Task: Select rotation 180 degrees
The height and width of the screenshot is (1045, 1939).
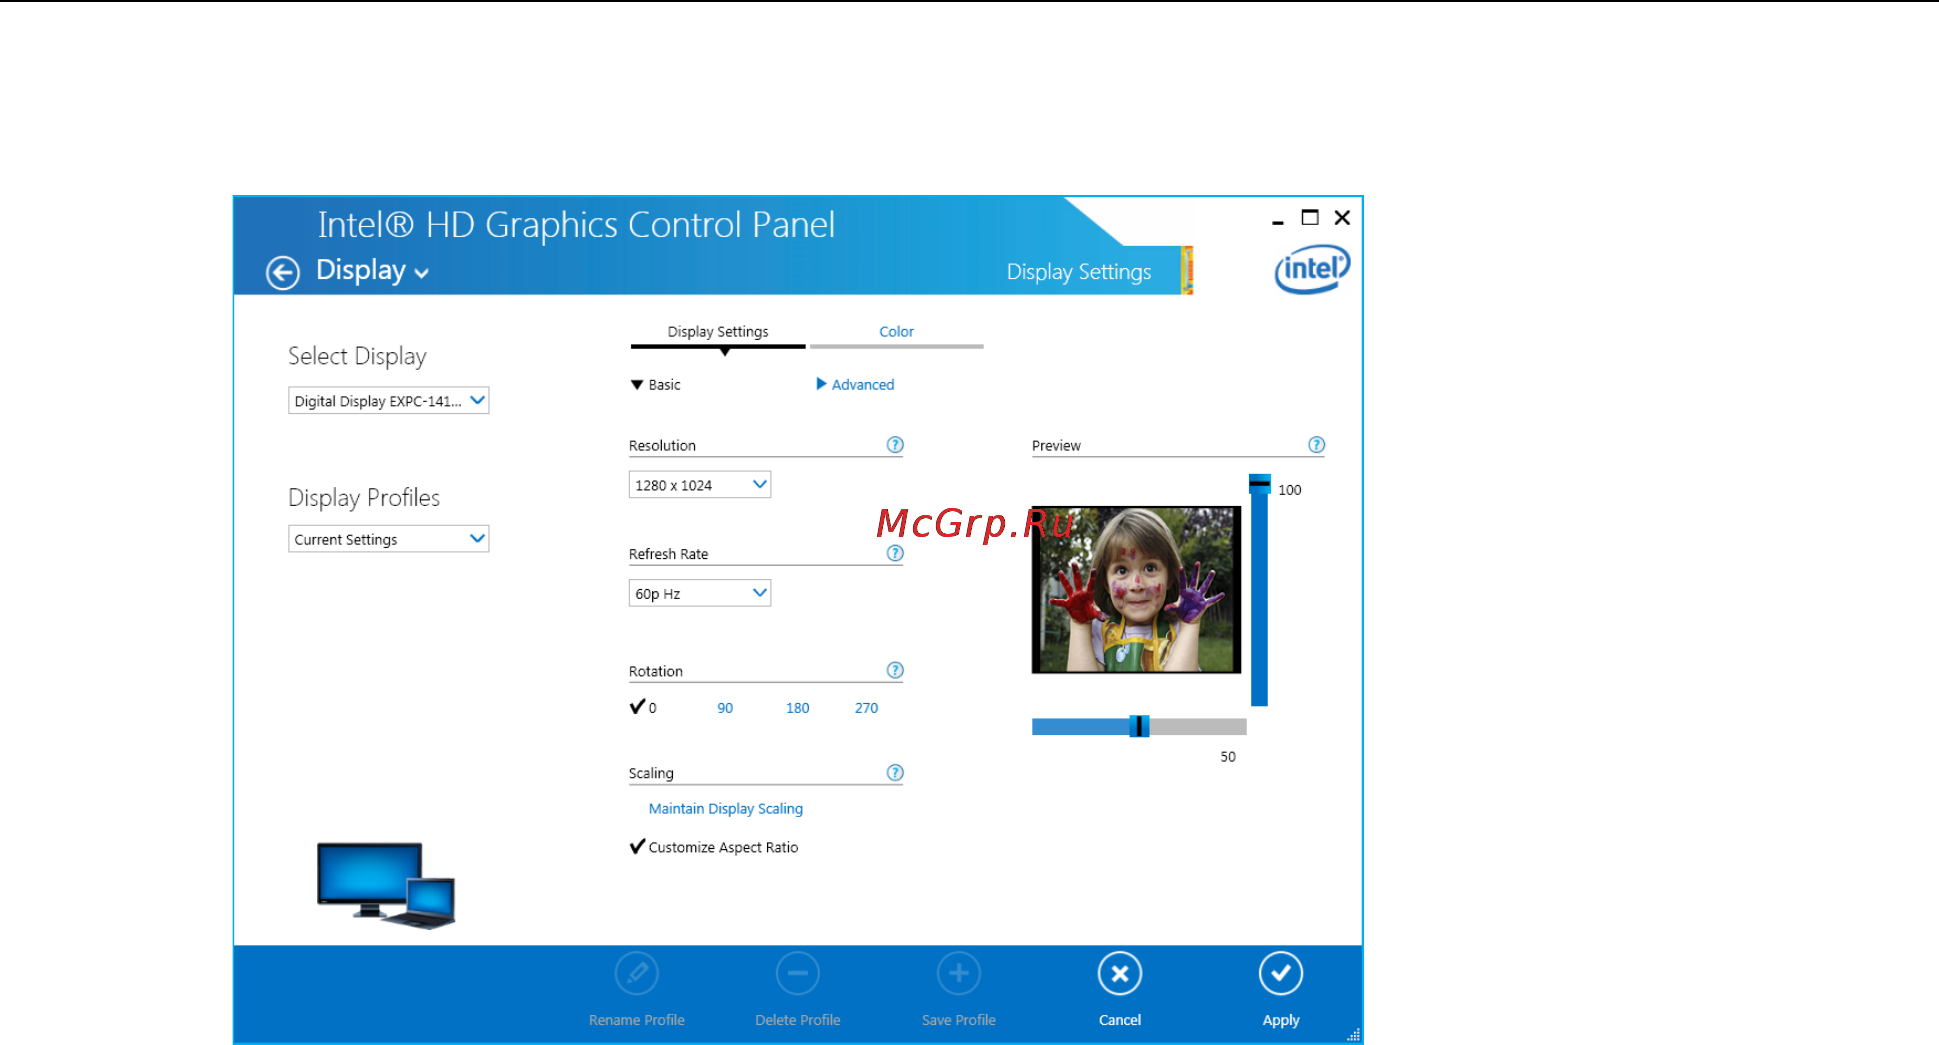Action: point(797,708)
